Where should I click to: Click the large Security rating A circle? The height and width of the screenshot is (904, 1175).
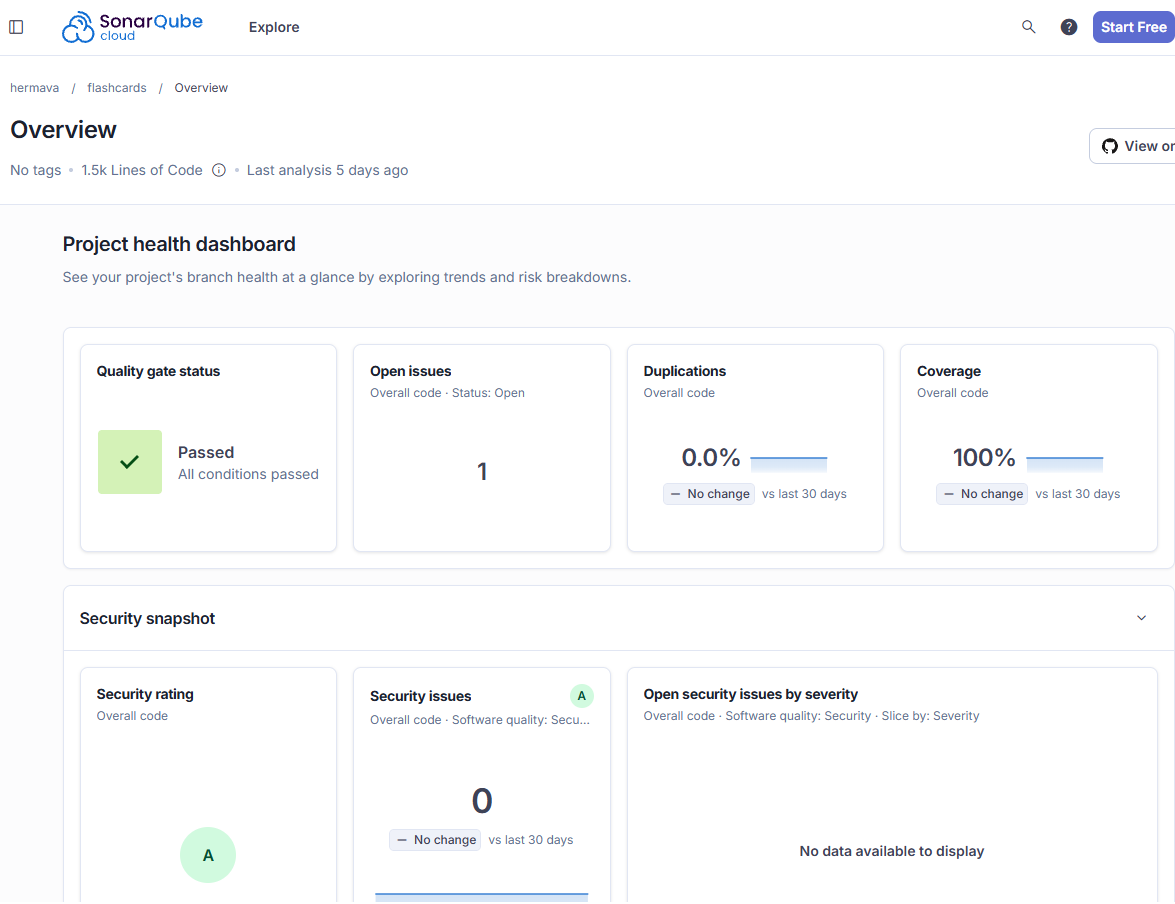208,855
